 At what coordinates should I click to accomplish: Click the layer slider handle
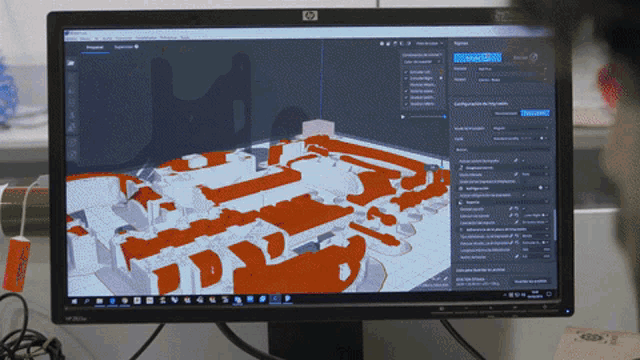click(442, 168)
